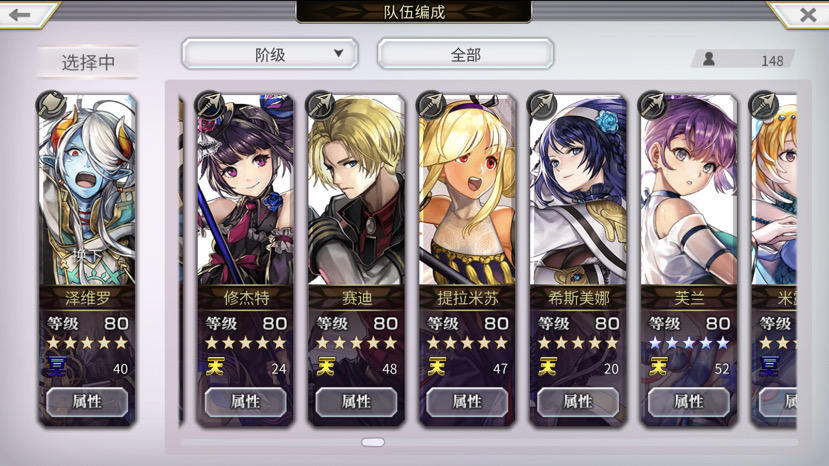
Task: Click the weapon icon on 希斯美娜 card
Action: pyautogui.click(x=542, y=104)
